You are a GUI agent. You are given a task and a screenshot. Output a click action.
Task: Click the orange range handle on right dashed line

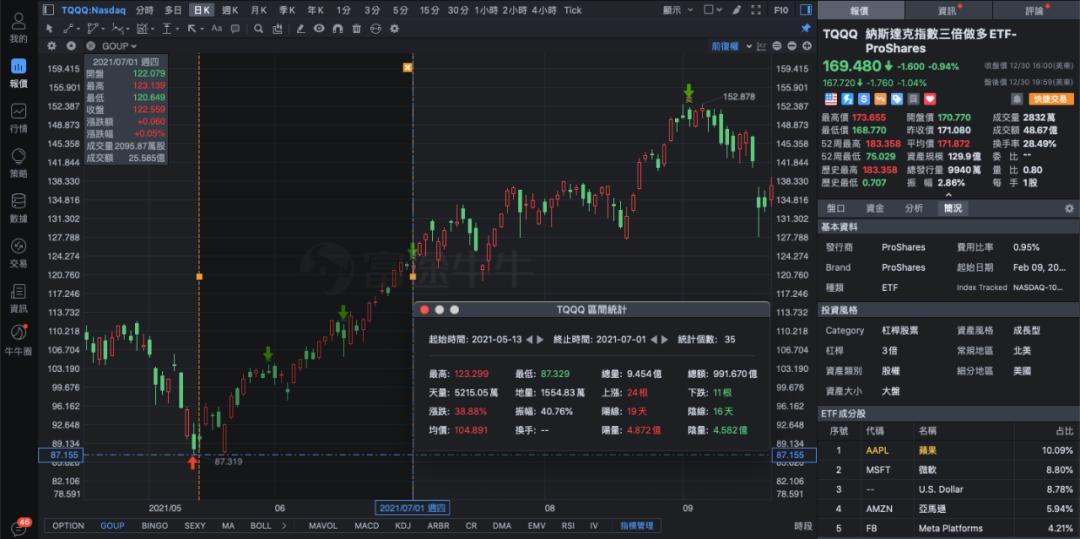(x=413, y=276)
